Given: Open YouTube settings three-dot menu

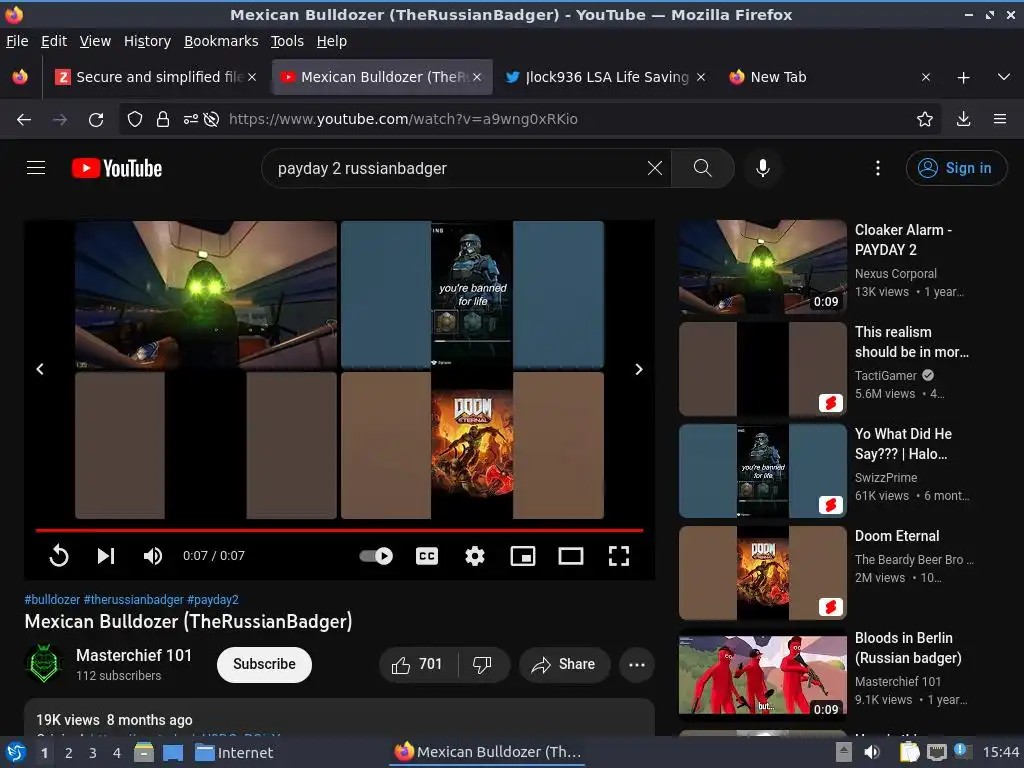Looking at the screenshot, I should (878, 168).
